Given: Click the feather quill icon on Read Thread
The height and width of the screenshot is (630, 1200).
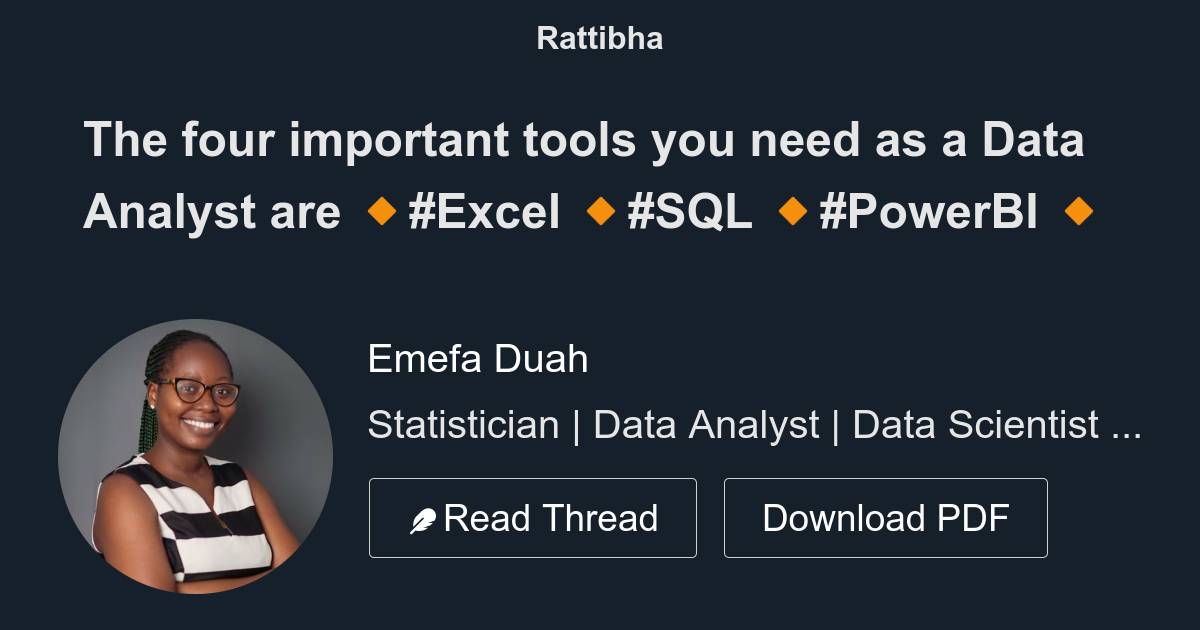Looking at the screenshot, I should 424,517.
